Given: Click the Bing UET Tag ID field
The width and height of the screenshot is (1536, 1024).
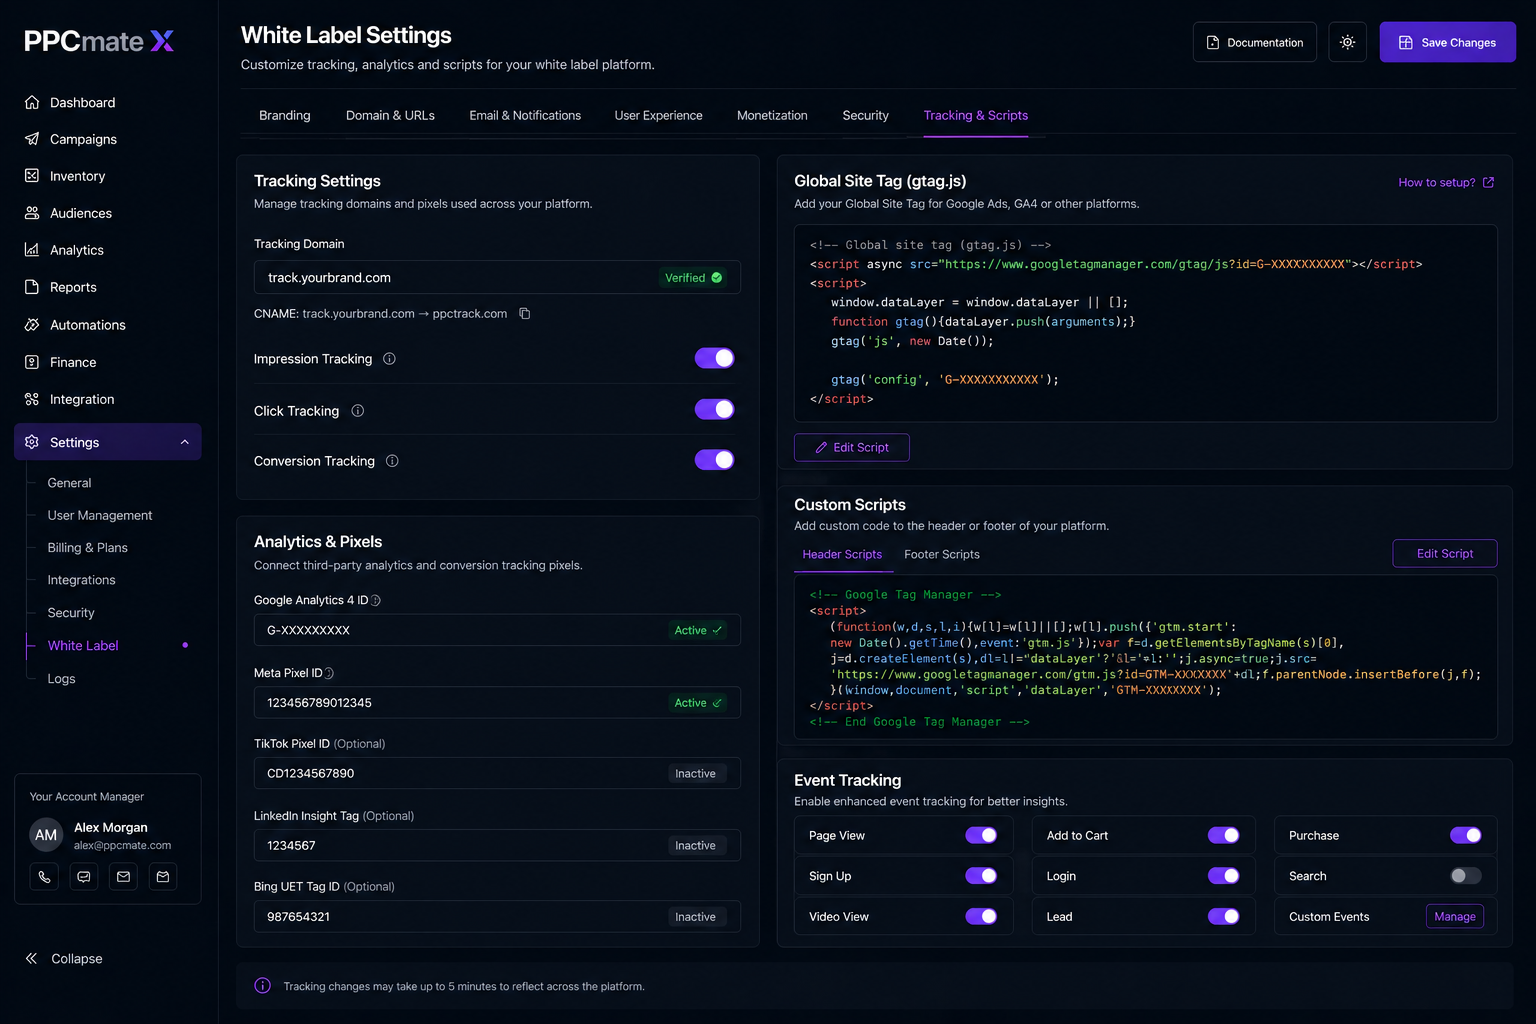Looking at the screenshot, I should pyautogui.click(x=497, y=917).
